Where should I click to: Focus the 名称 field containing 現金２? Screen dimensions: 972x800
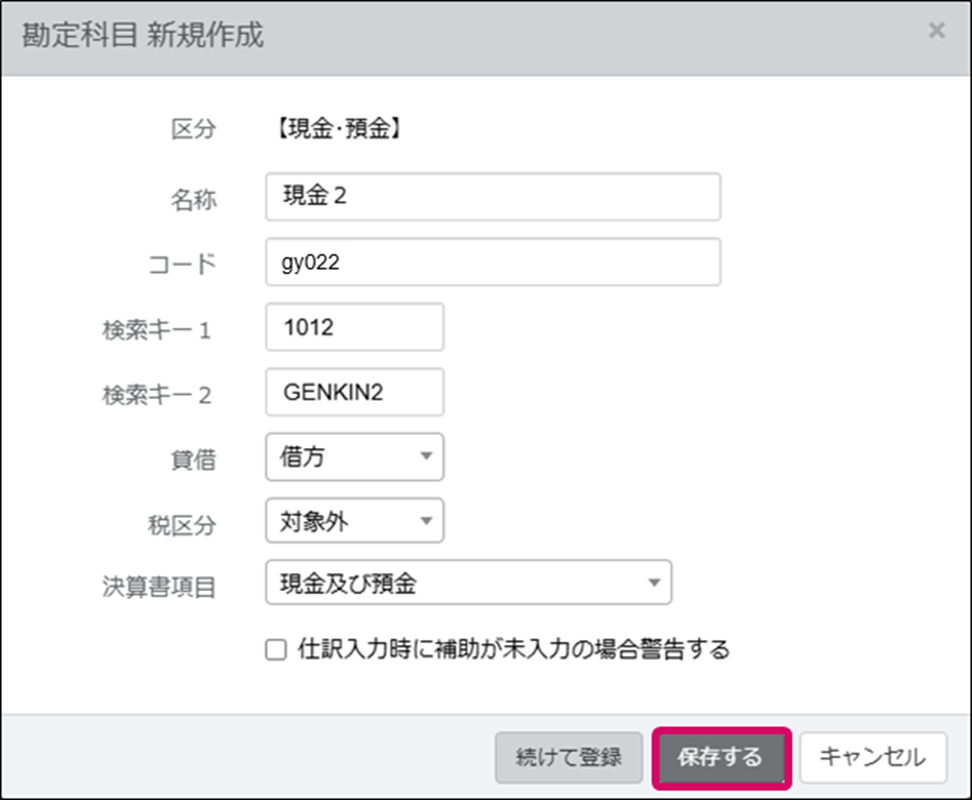click(492, 197)
